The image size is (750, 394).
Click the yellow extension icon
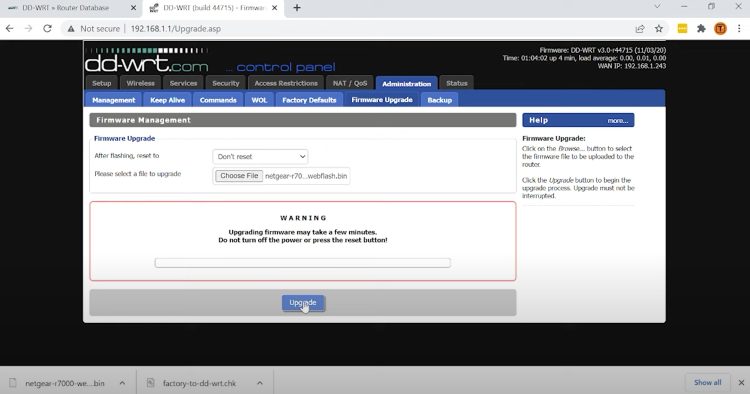683,29
